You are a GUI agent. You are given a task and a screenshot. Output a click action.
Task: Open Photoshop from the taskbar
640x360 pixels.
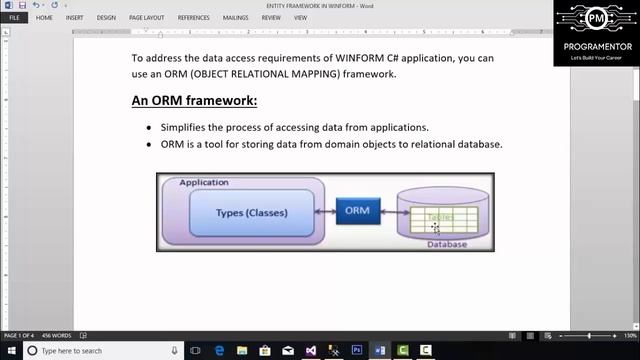click(x=357, y=350)
